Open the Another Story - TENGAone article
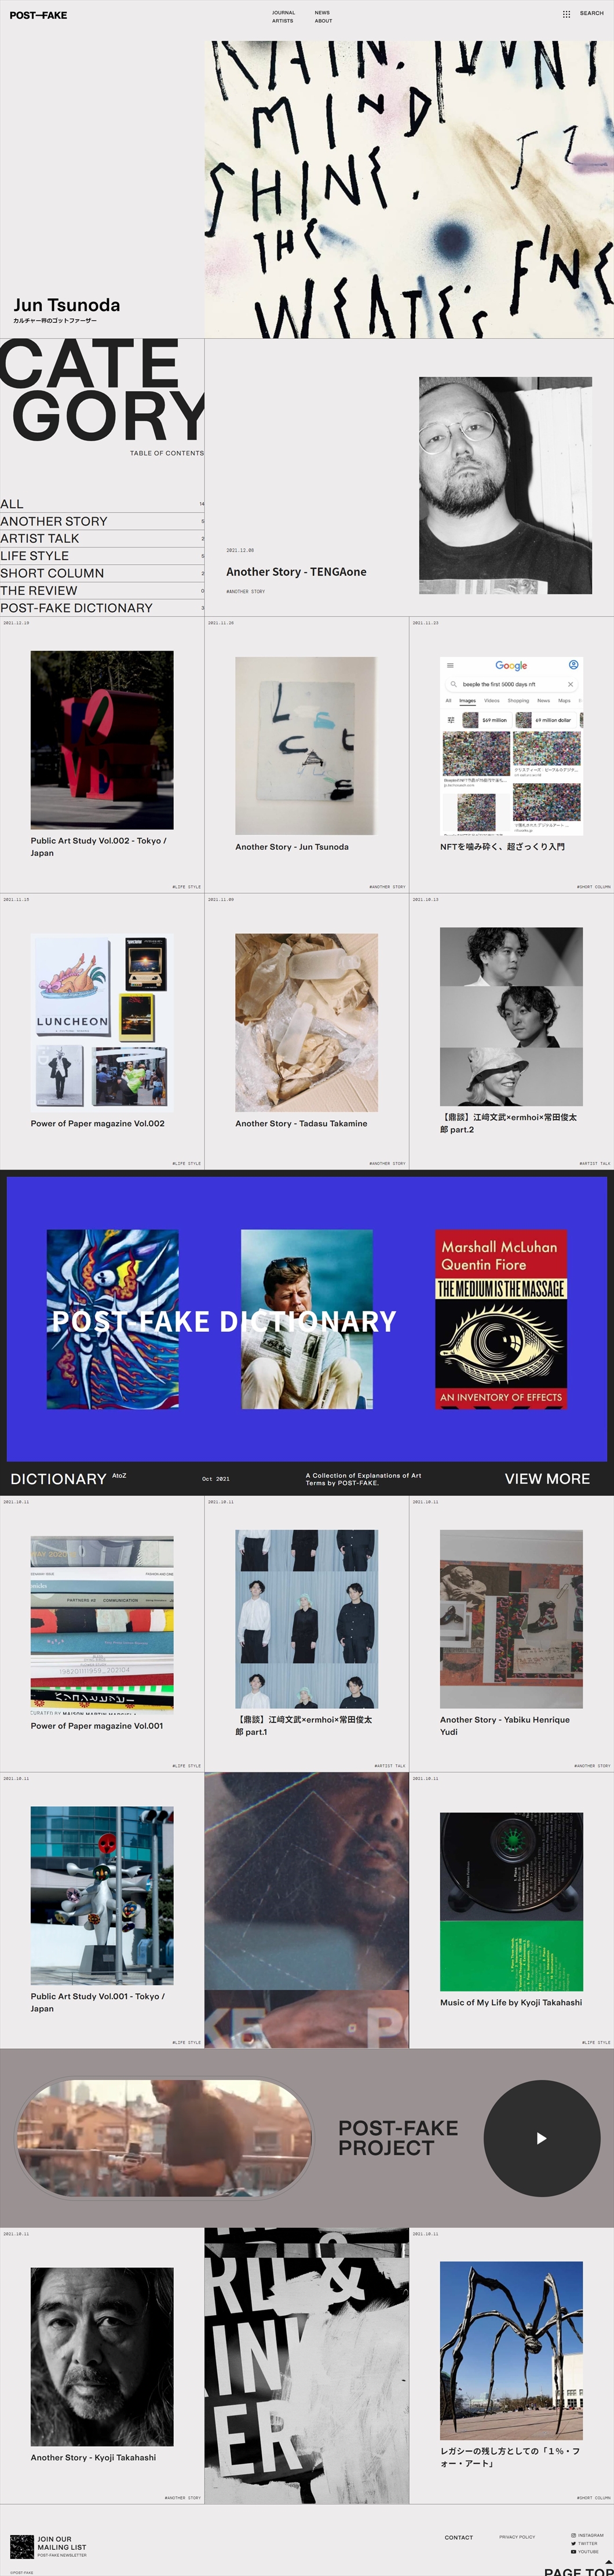This screenshot has width=614, height=2576. (x=296, y=572)
